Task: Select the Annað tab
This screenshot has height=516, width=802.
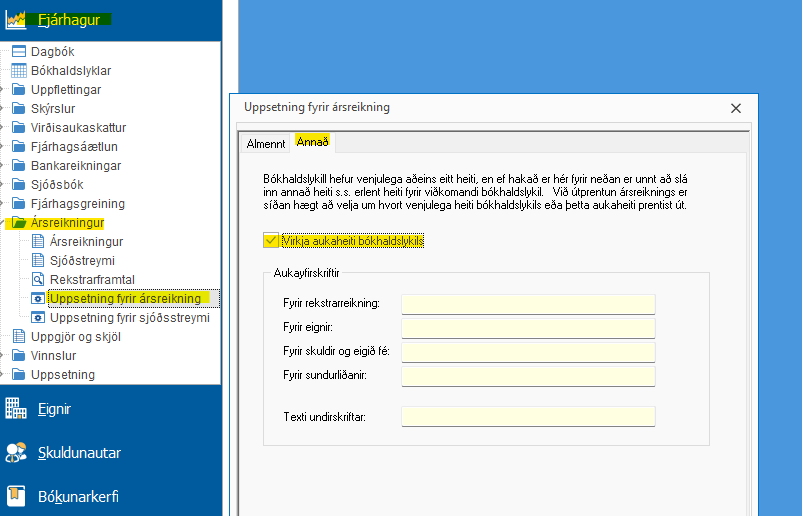Action: 312,142
